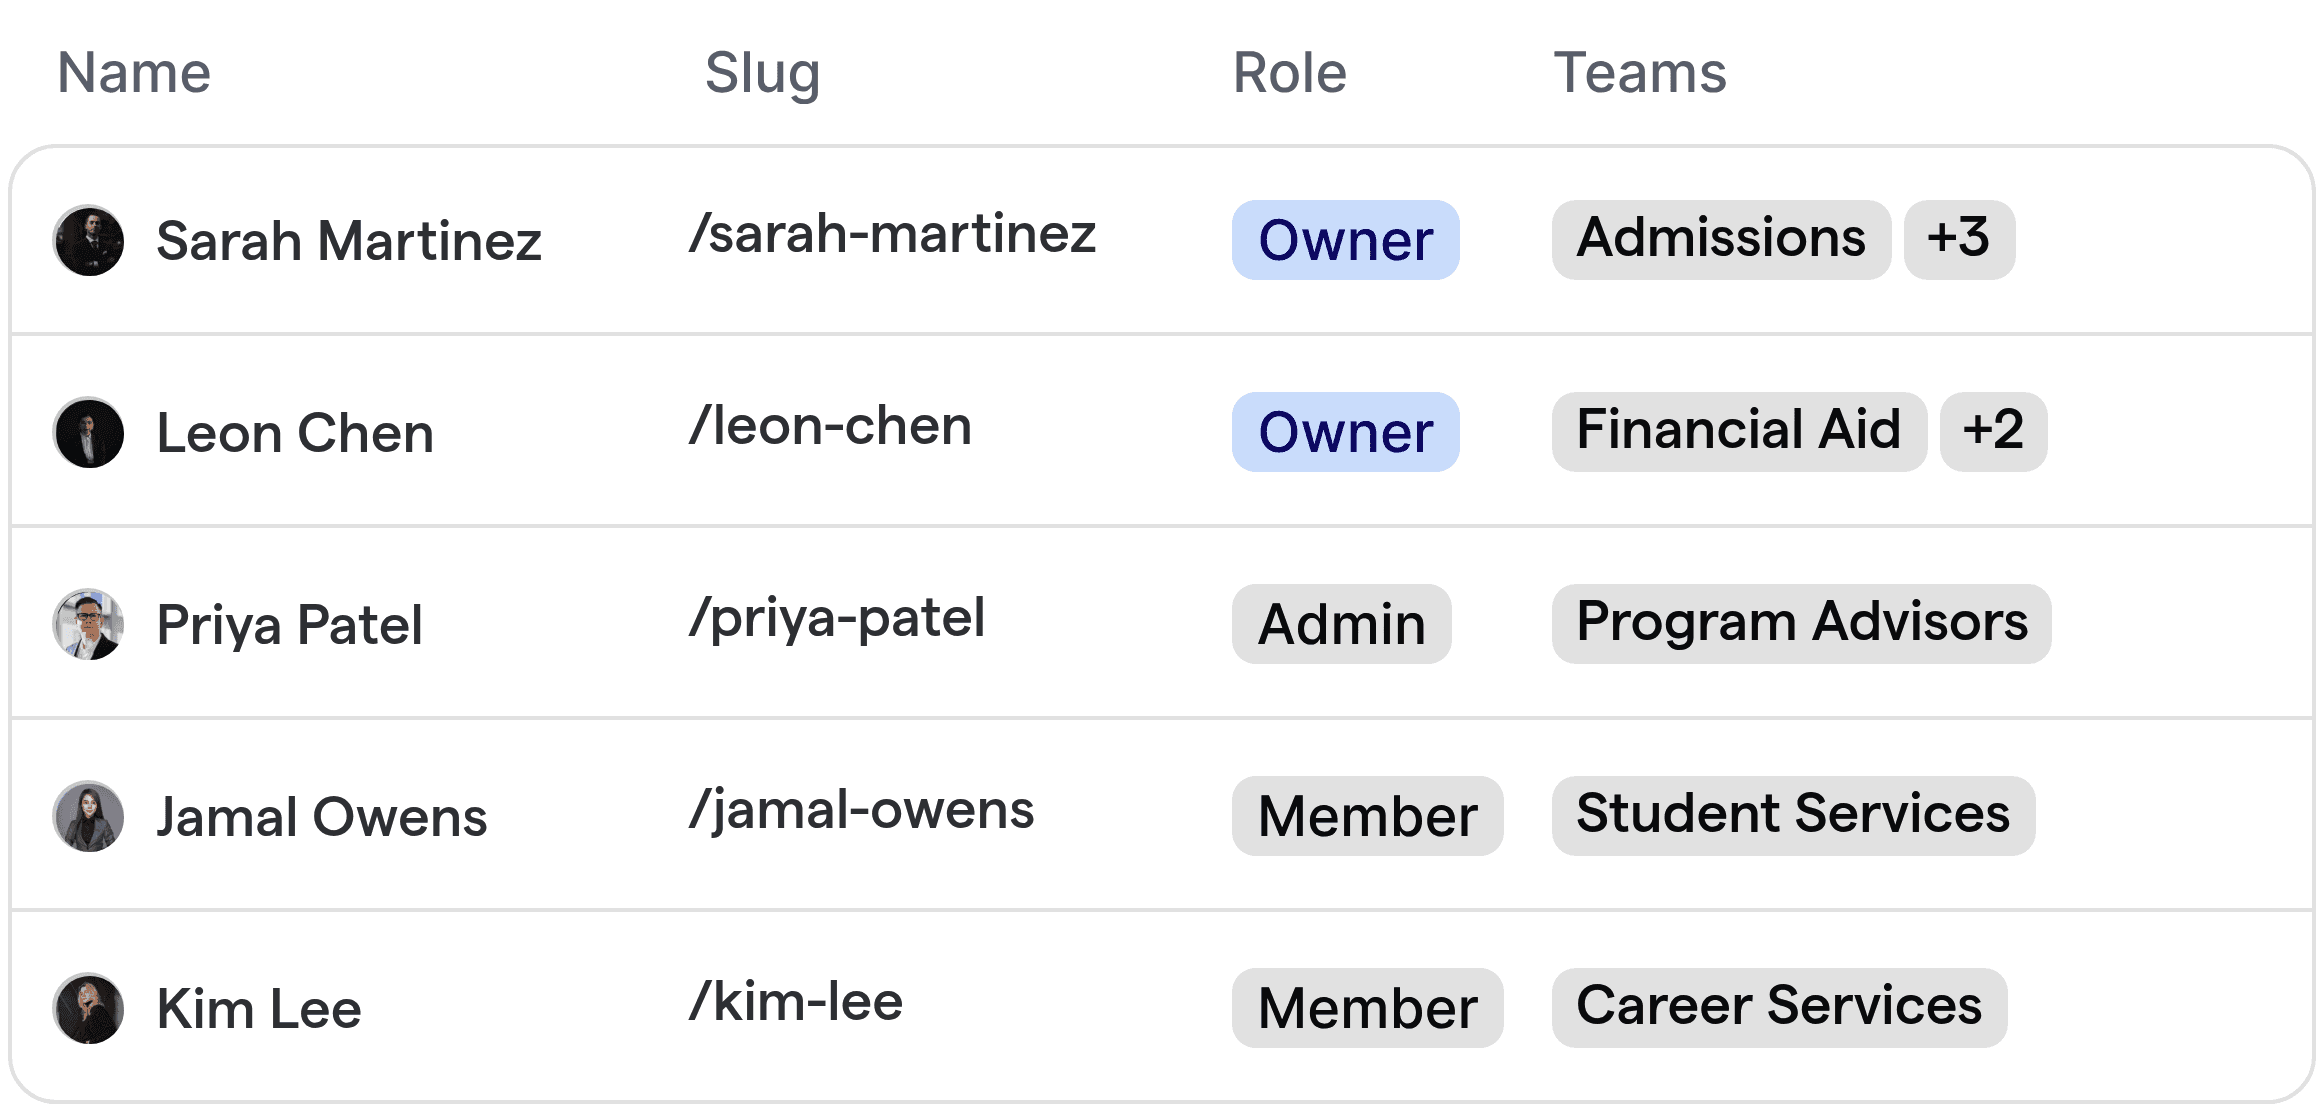
Task: Show hidden teams behind Sarah's +3 chip
Action: (x=1958, y=240)
